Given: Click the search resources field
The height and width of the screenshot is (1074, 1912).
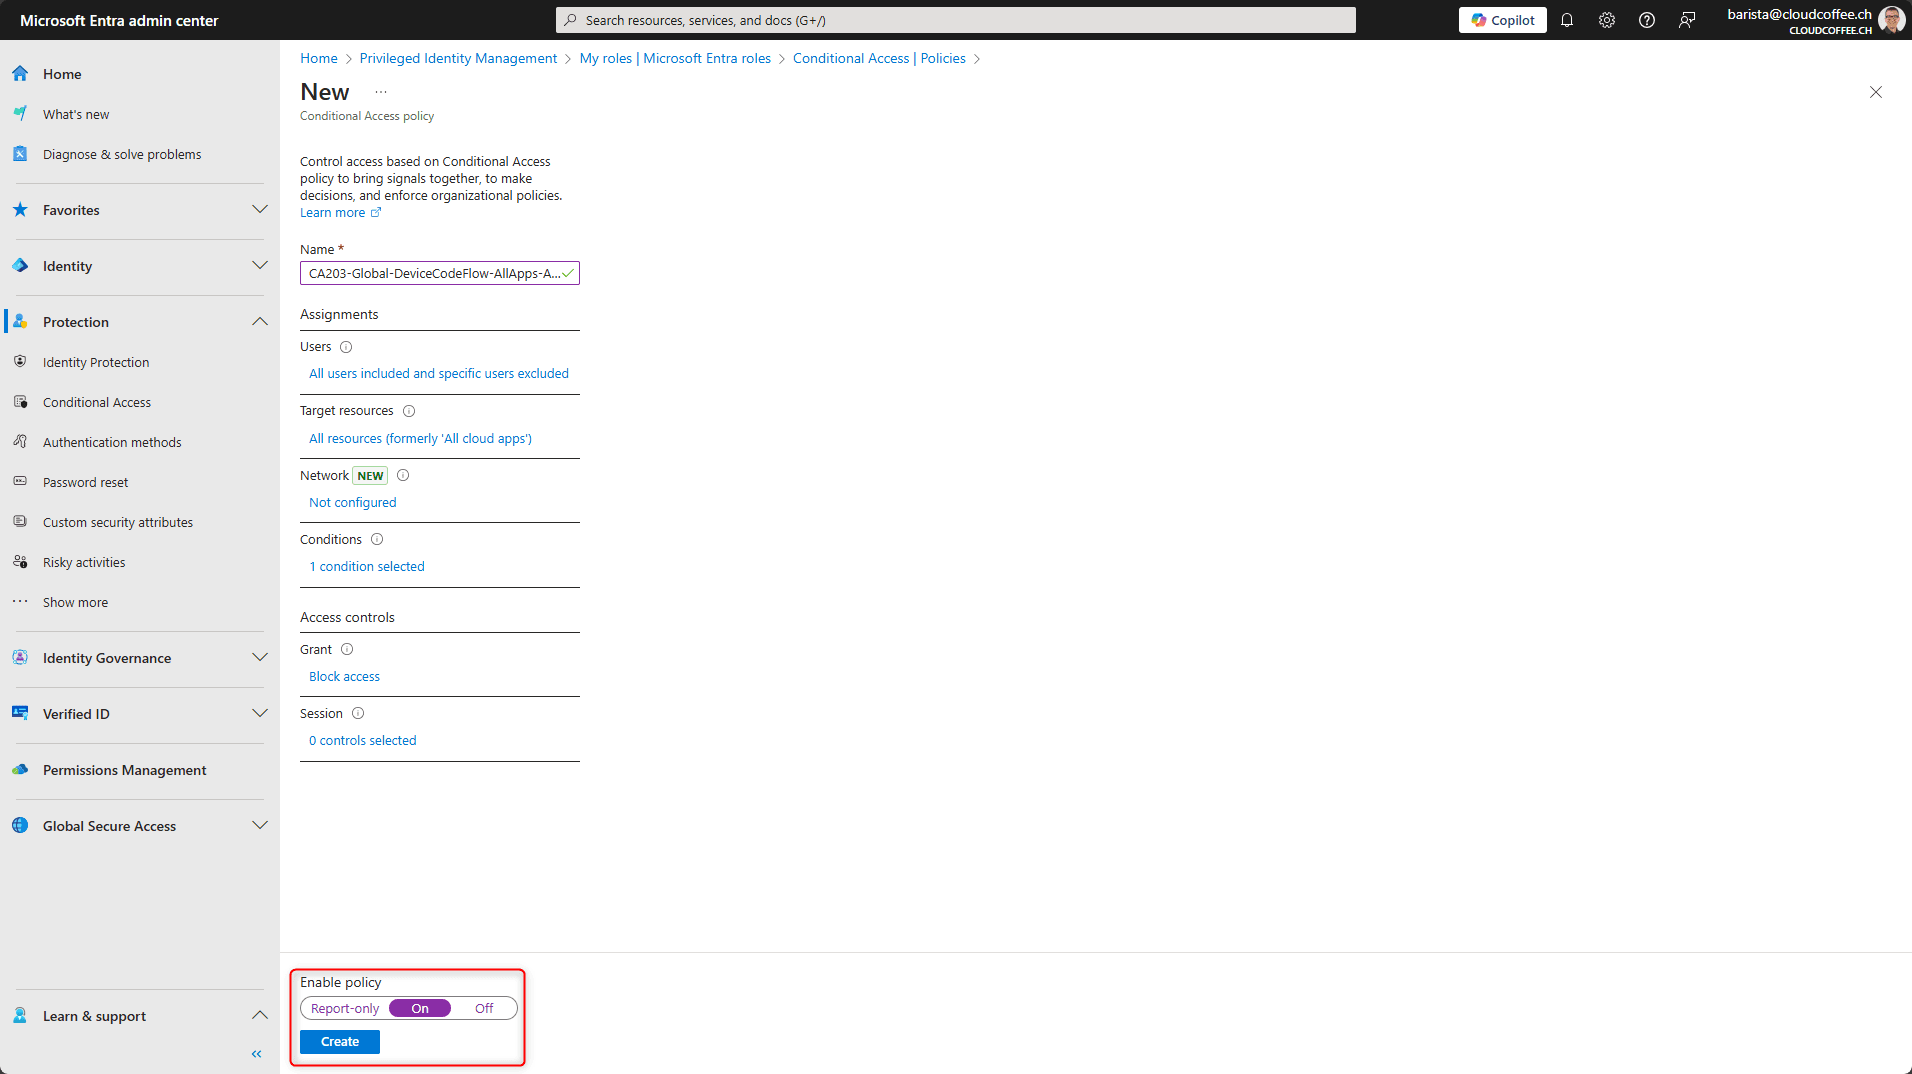Looking at the screenshot, I should (953, 19).
